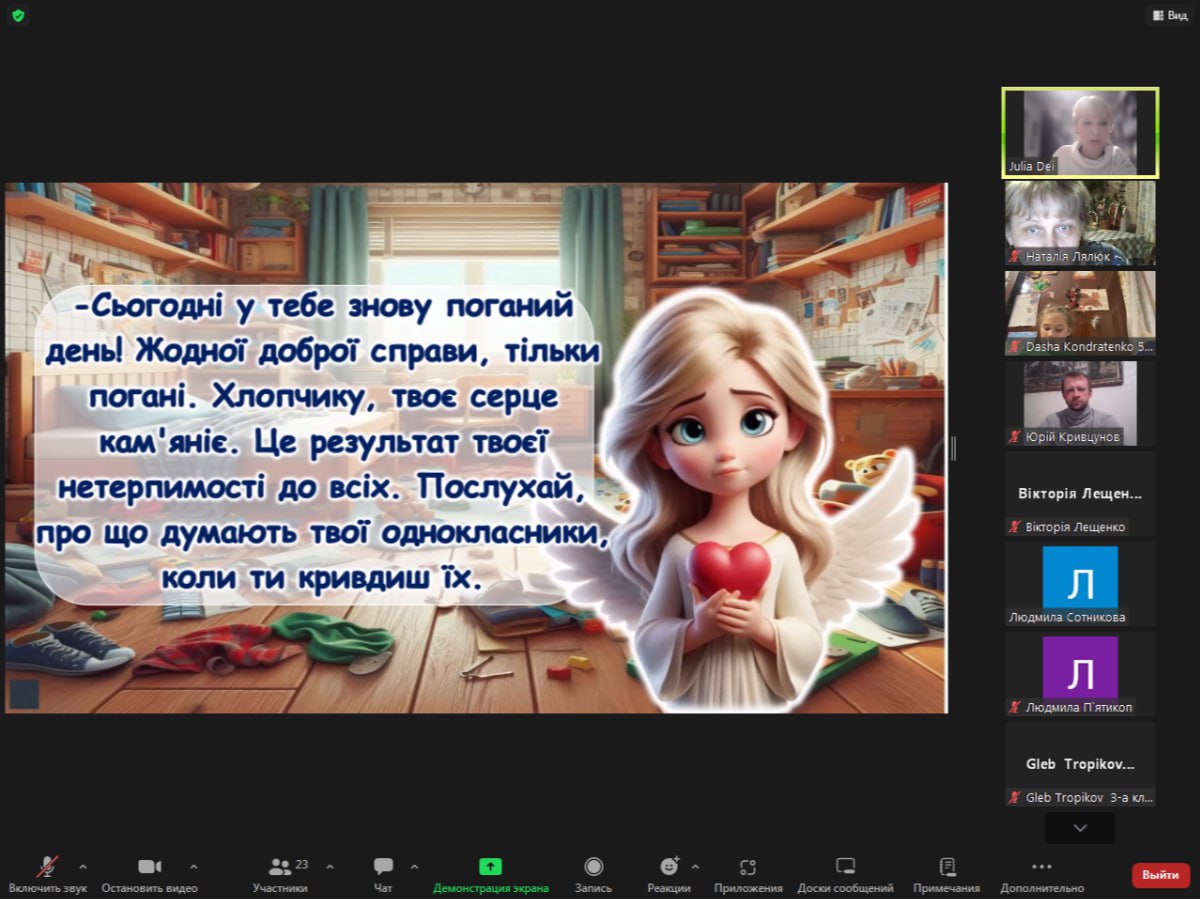
Task: Expand audio options arrow beside microphone
Action: [x=82, y=866]
